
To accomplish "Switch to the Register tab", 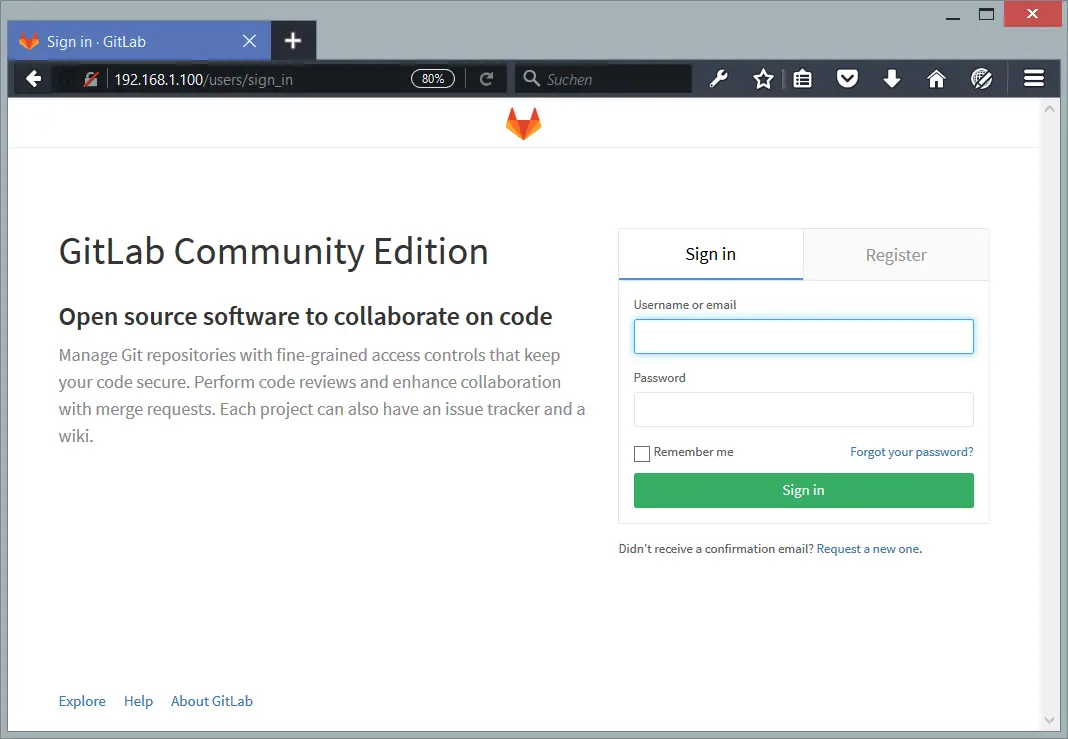I will tap(896, 255).
